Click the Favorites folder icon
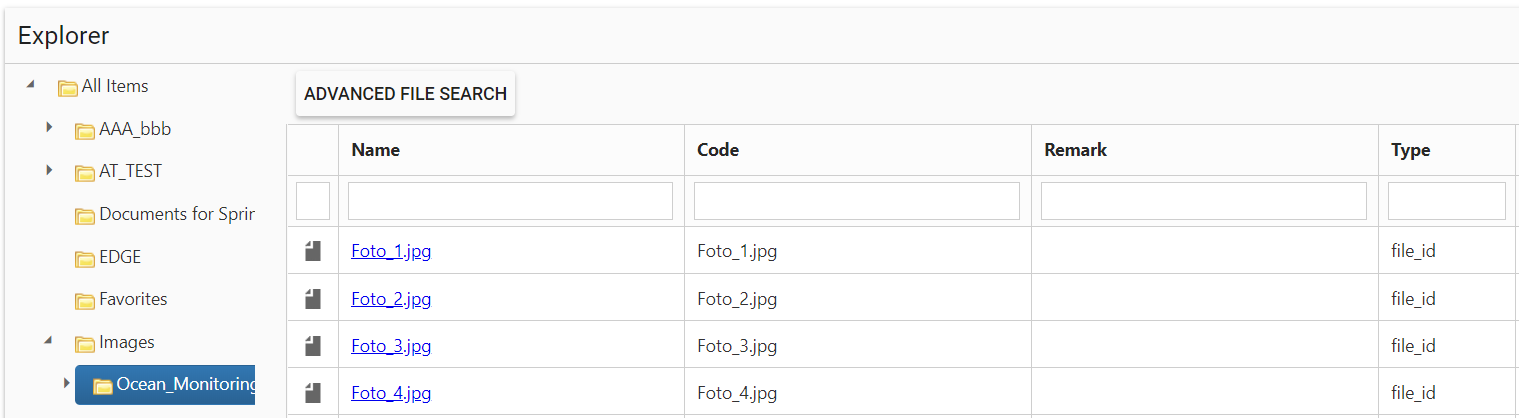 point(85,300)
